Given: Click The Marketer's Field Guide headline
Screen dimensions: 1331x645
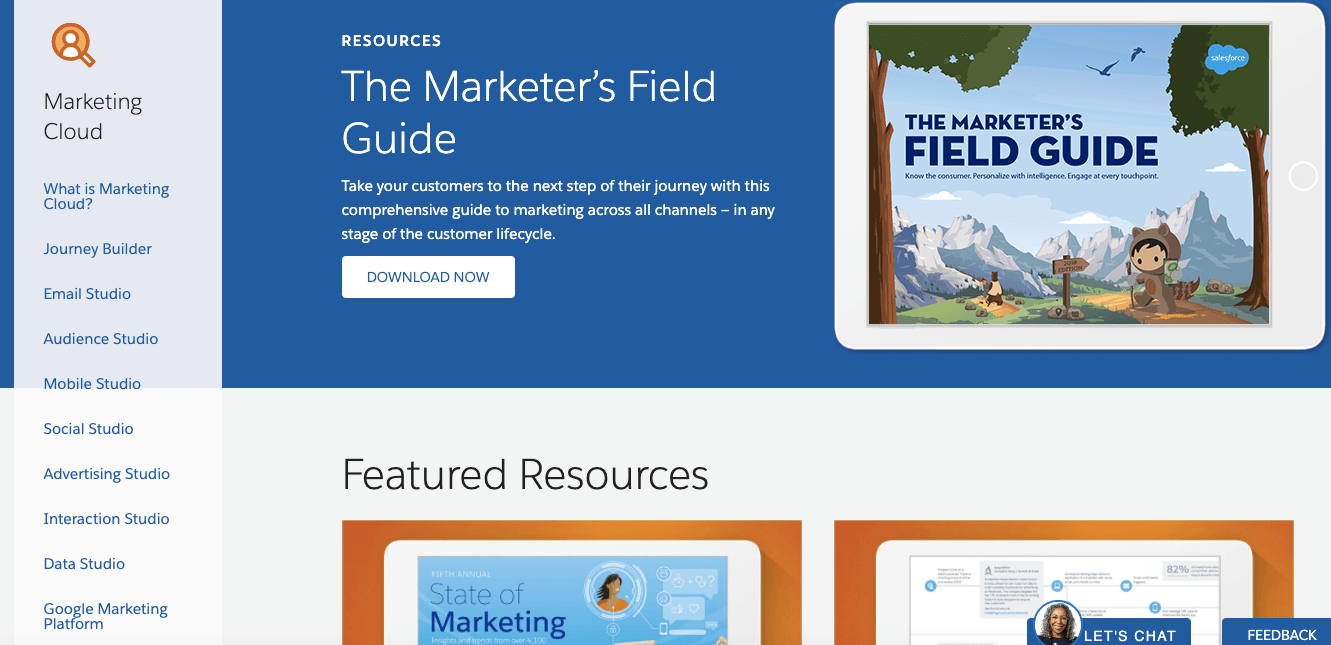Looking at the screenshot, I should (x=528, y=112).
